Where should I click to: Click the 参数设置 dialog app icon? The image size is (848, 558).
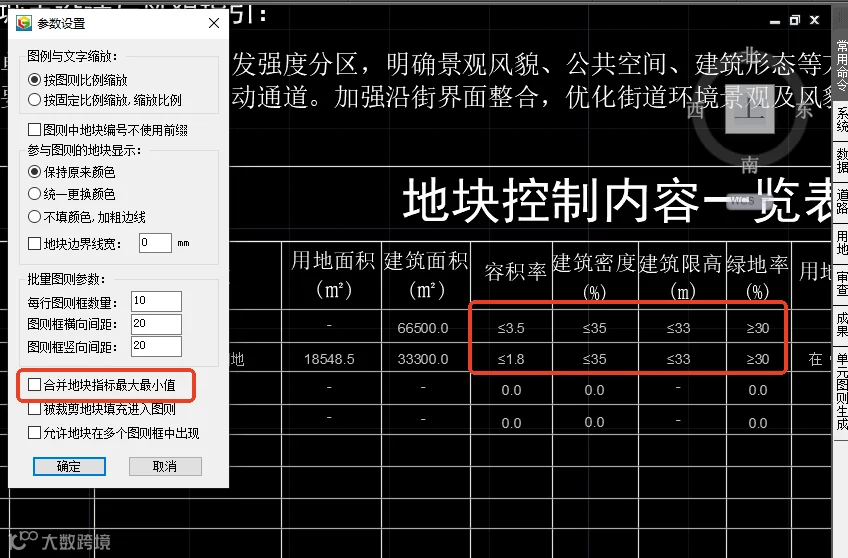pos(24,23)
